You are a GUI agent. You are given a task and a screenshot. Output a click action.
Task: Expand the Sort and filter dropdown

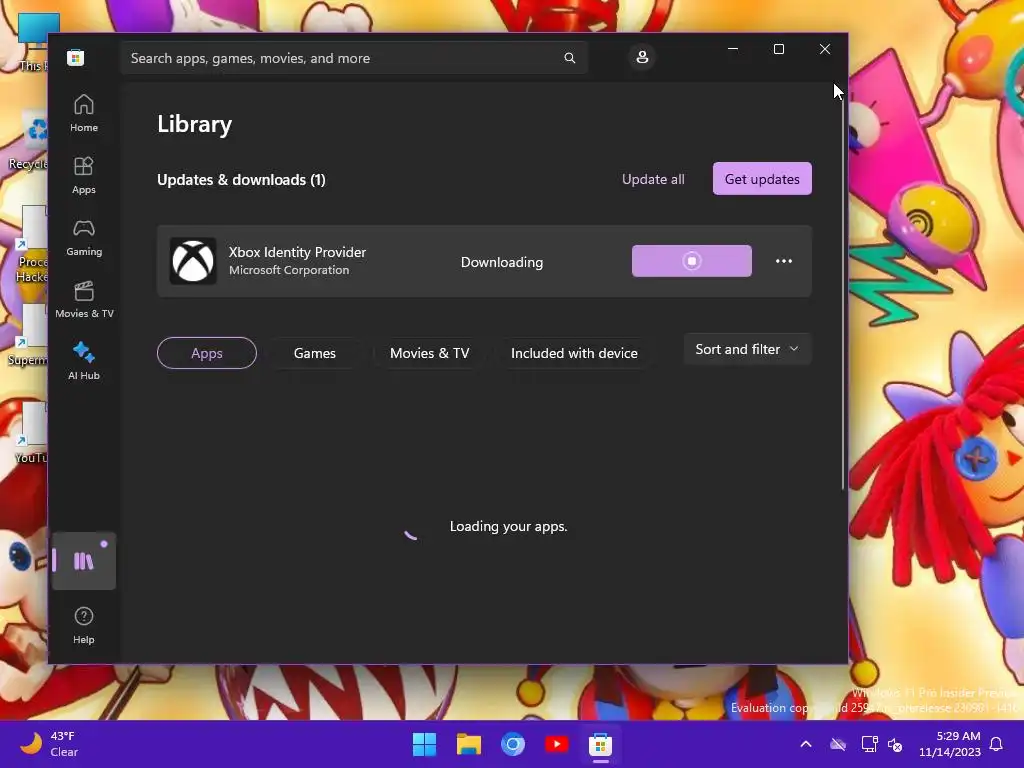point(747,349)
